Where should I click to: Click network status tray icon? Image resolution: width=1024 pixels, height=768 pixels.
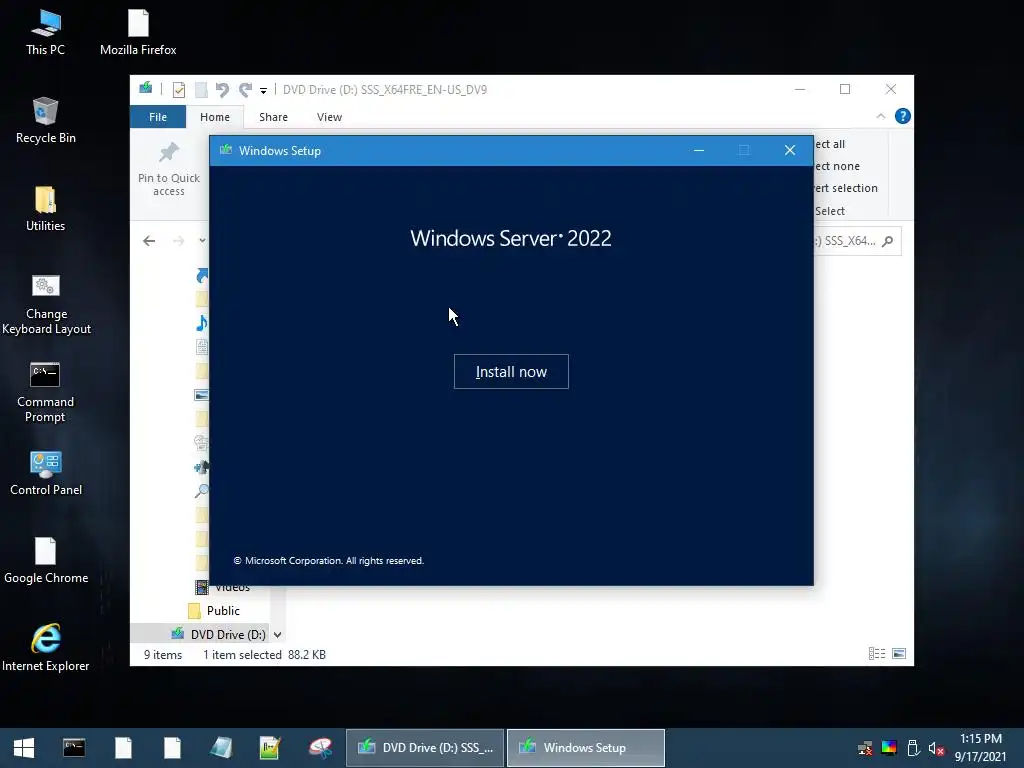point(865,748)
